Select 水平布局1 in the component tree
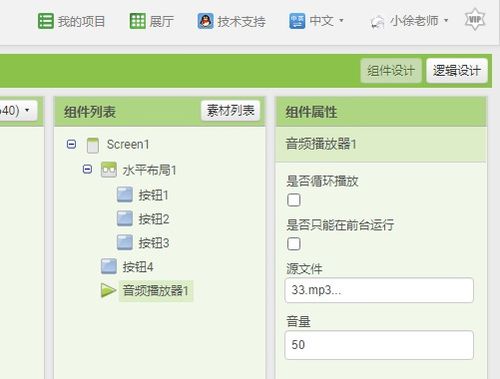Image resolution: width=500 pixels, height=379 pixels. [x=149, y=170]
